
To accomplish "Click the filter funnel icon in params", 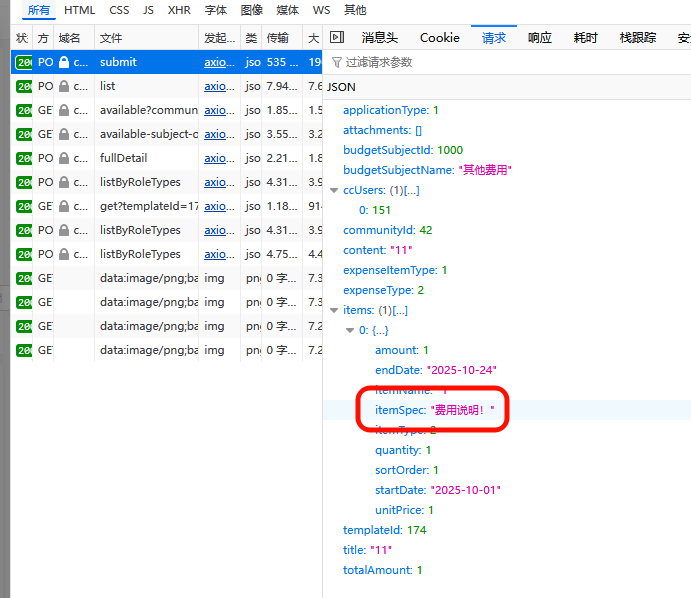I will pyautogui.click(x=336, y=62).
